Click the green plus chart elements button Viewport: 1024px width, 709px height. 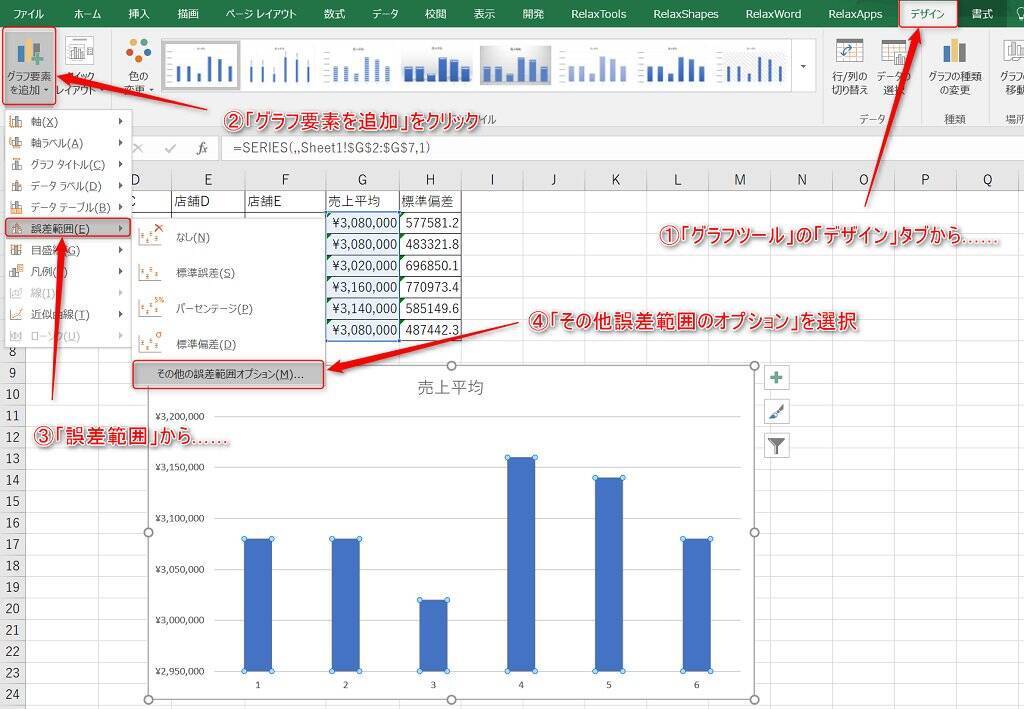tap(776, 378)
